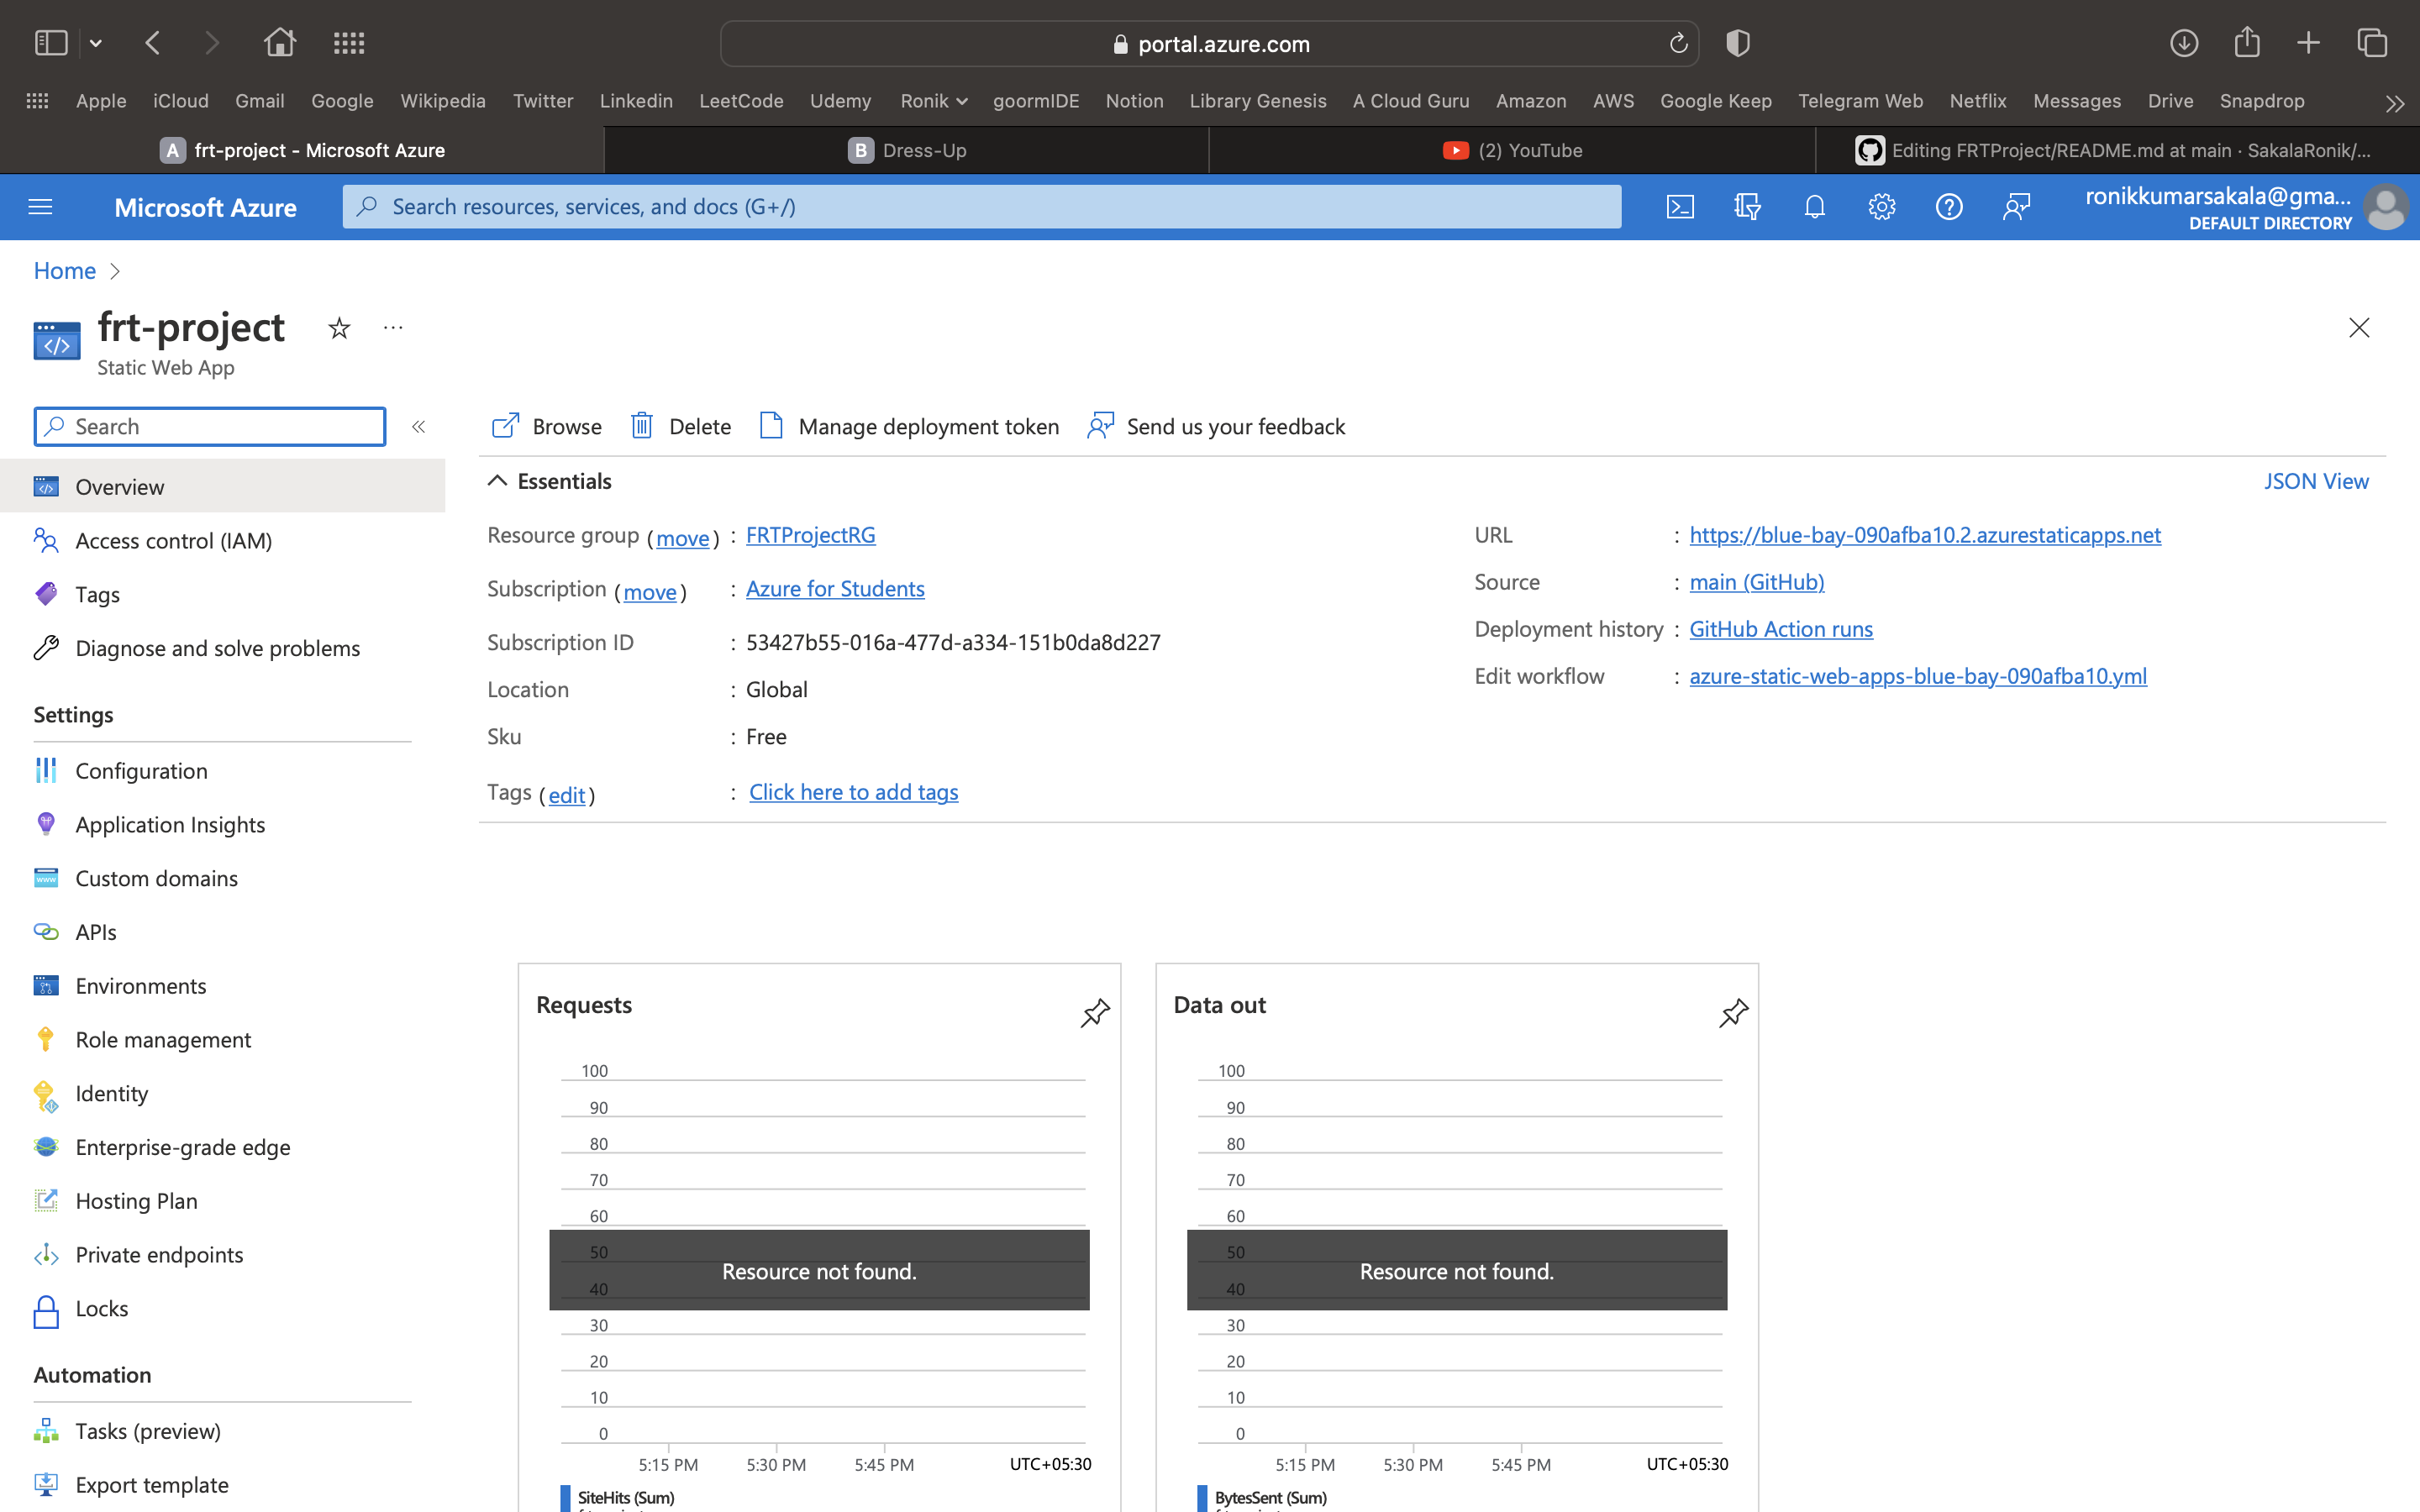Open feedback icon in Azure header
This screenshot has width=2420, height=1512.
click(2016, 207)
